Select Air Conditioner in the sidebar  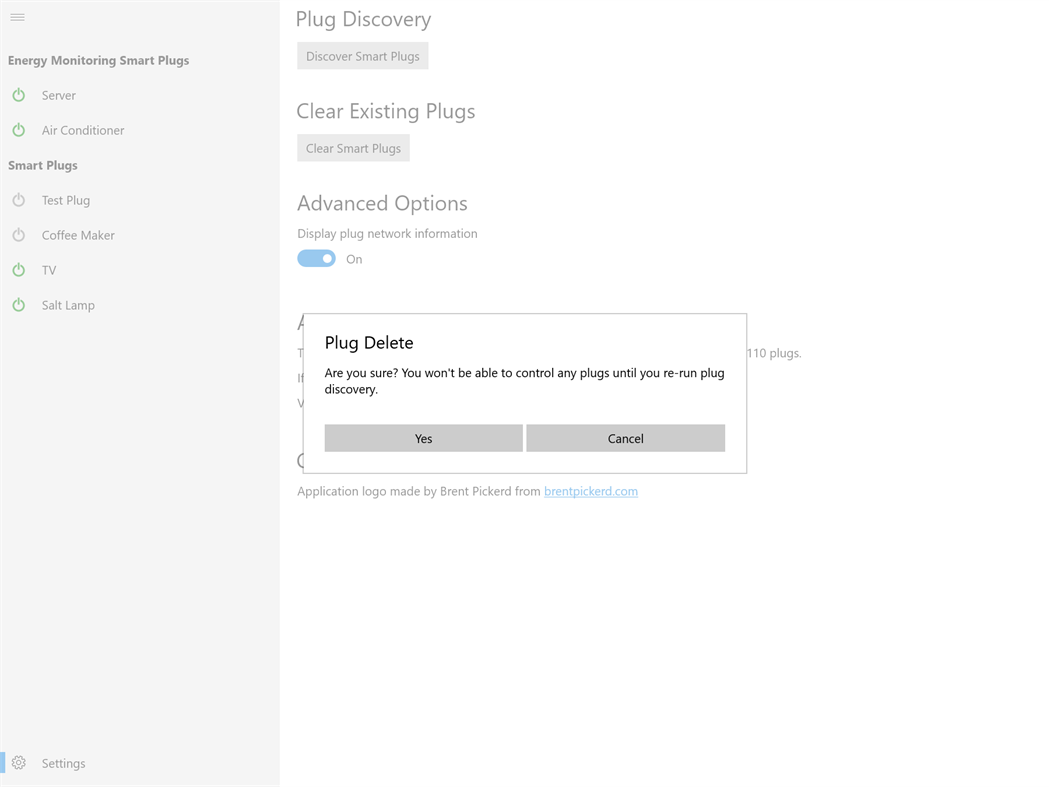83,130
